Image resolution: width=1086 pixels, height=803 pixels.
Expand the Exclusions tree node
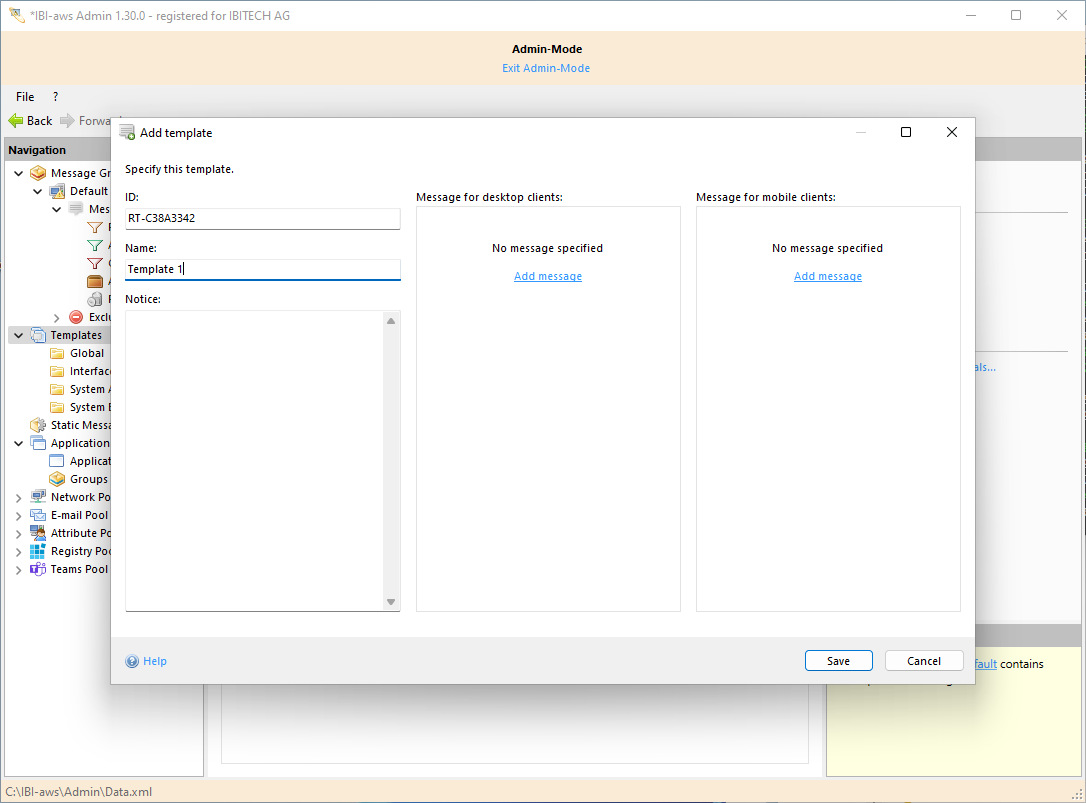coord(57,317)
